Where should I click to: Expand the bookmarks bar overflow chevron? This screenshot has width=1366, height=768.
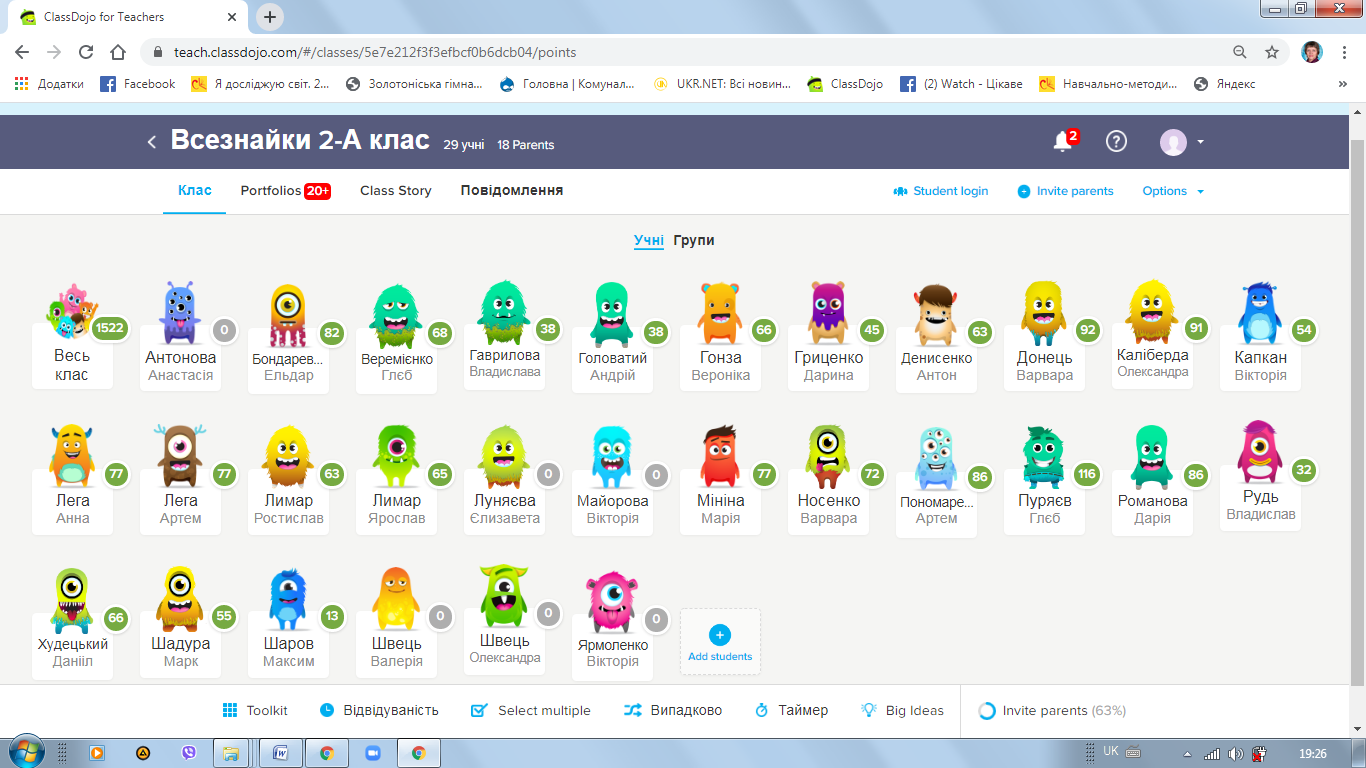[x=1342, y=84]
